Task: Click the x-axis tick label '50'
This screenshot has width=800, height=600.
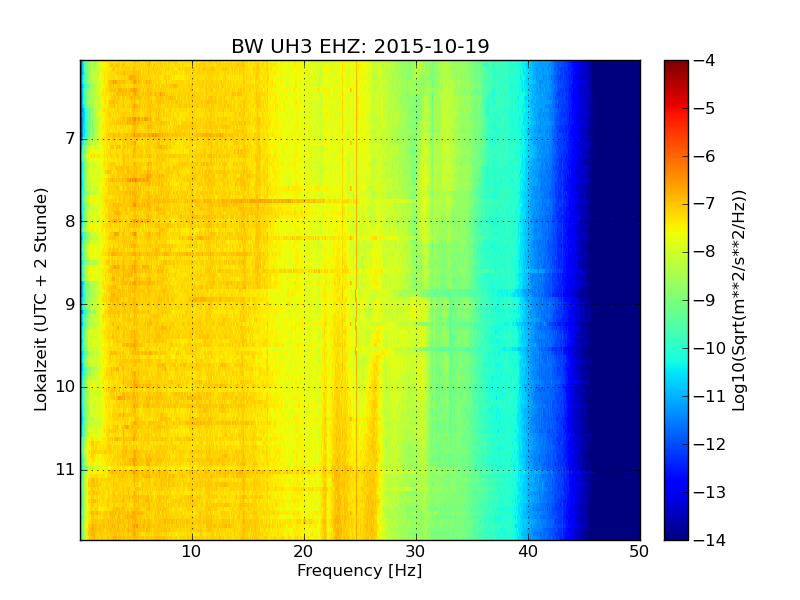Action: pos(639,552)
